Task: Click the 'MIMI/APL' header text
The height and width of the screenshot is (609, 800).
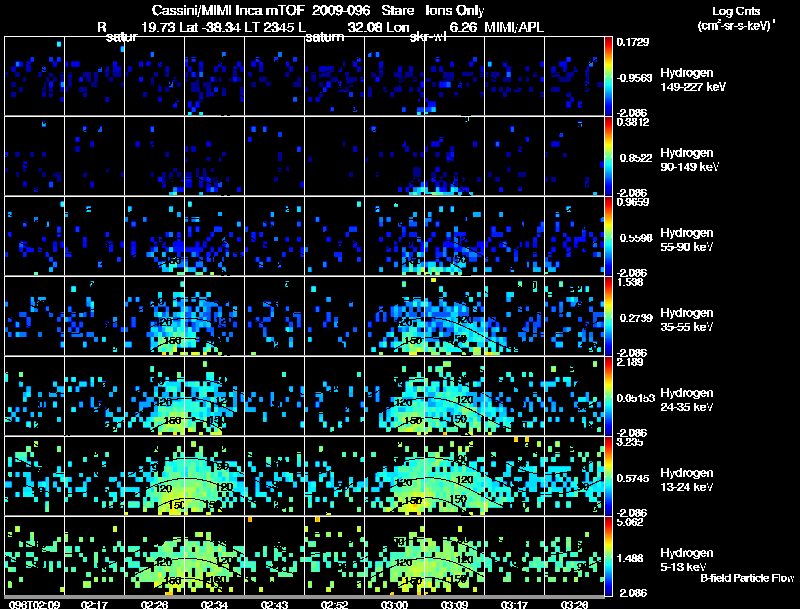Action: click(514, 27)
